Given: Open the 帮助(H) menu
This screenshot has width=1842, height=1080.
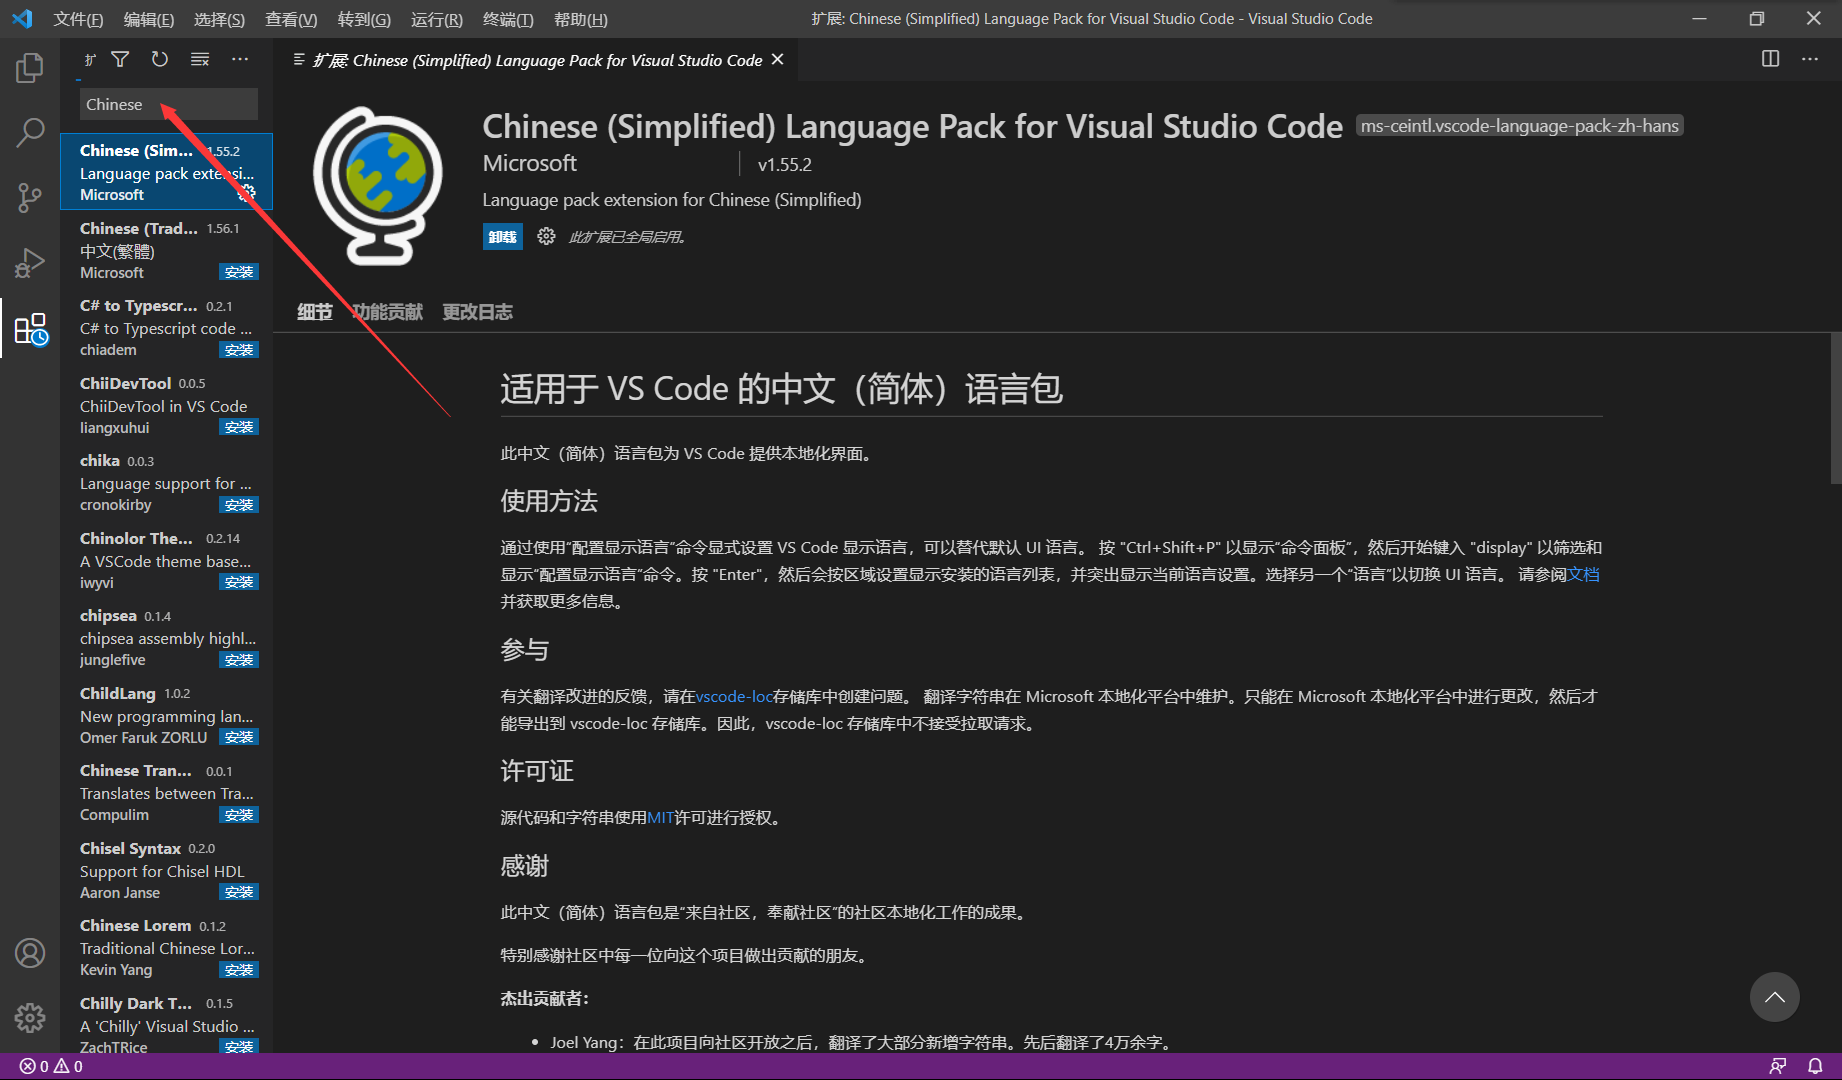Looking at the screenshot, I should coord(581,19).
